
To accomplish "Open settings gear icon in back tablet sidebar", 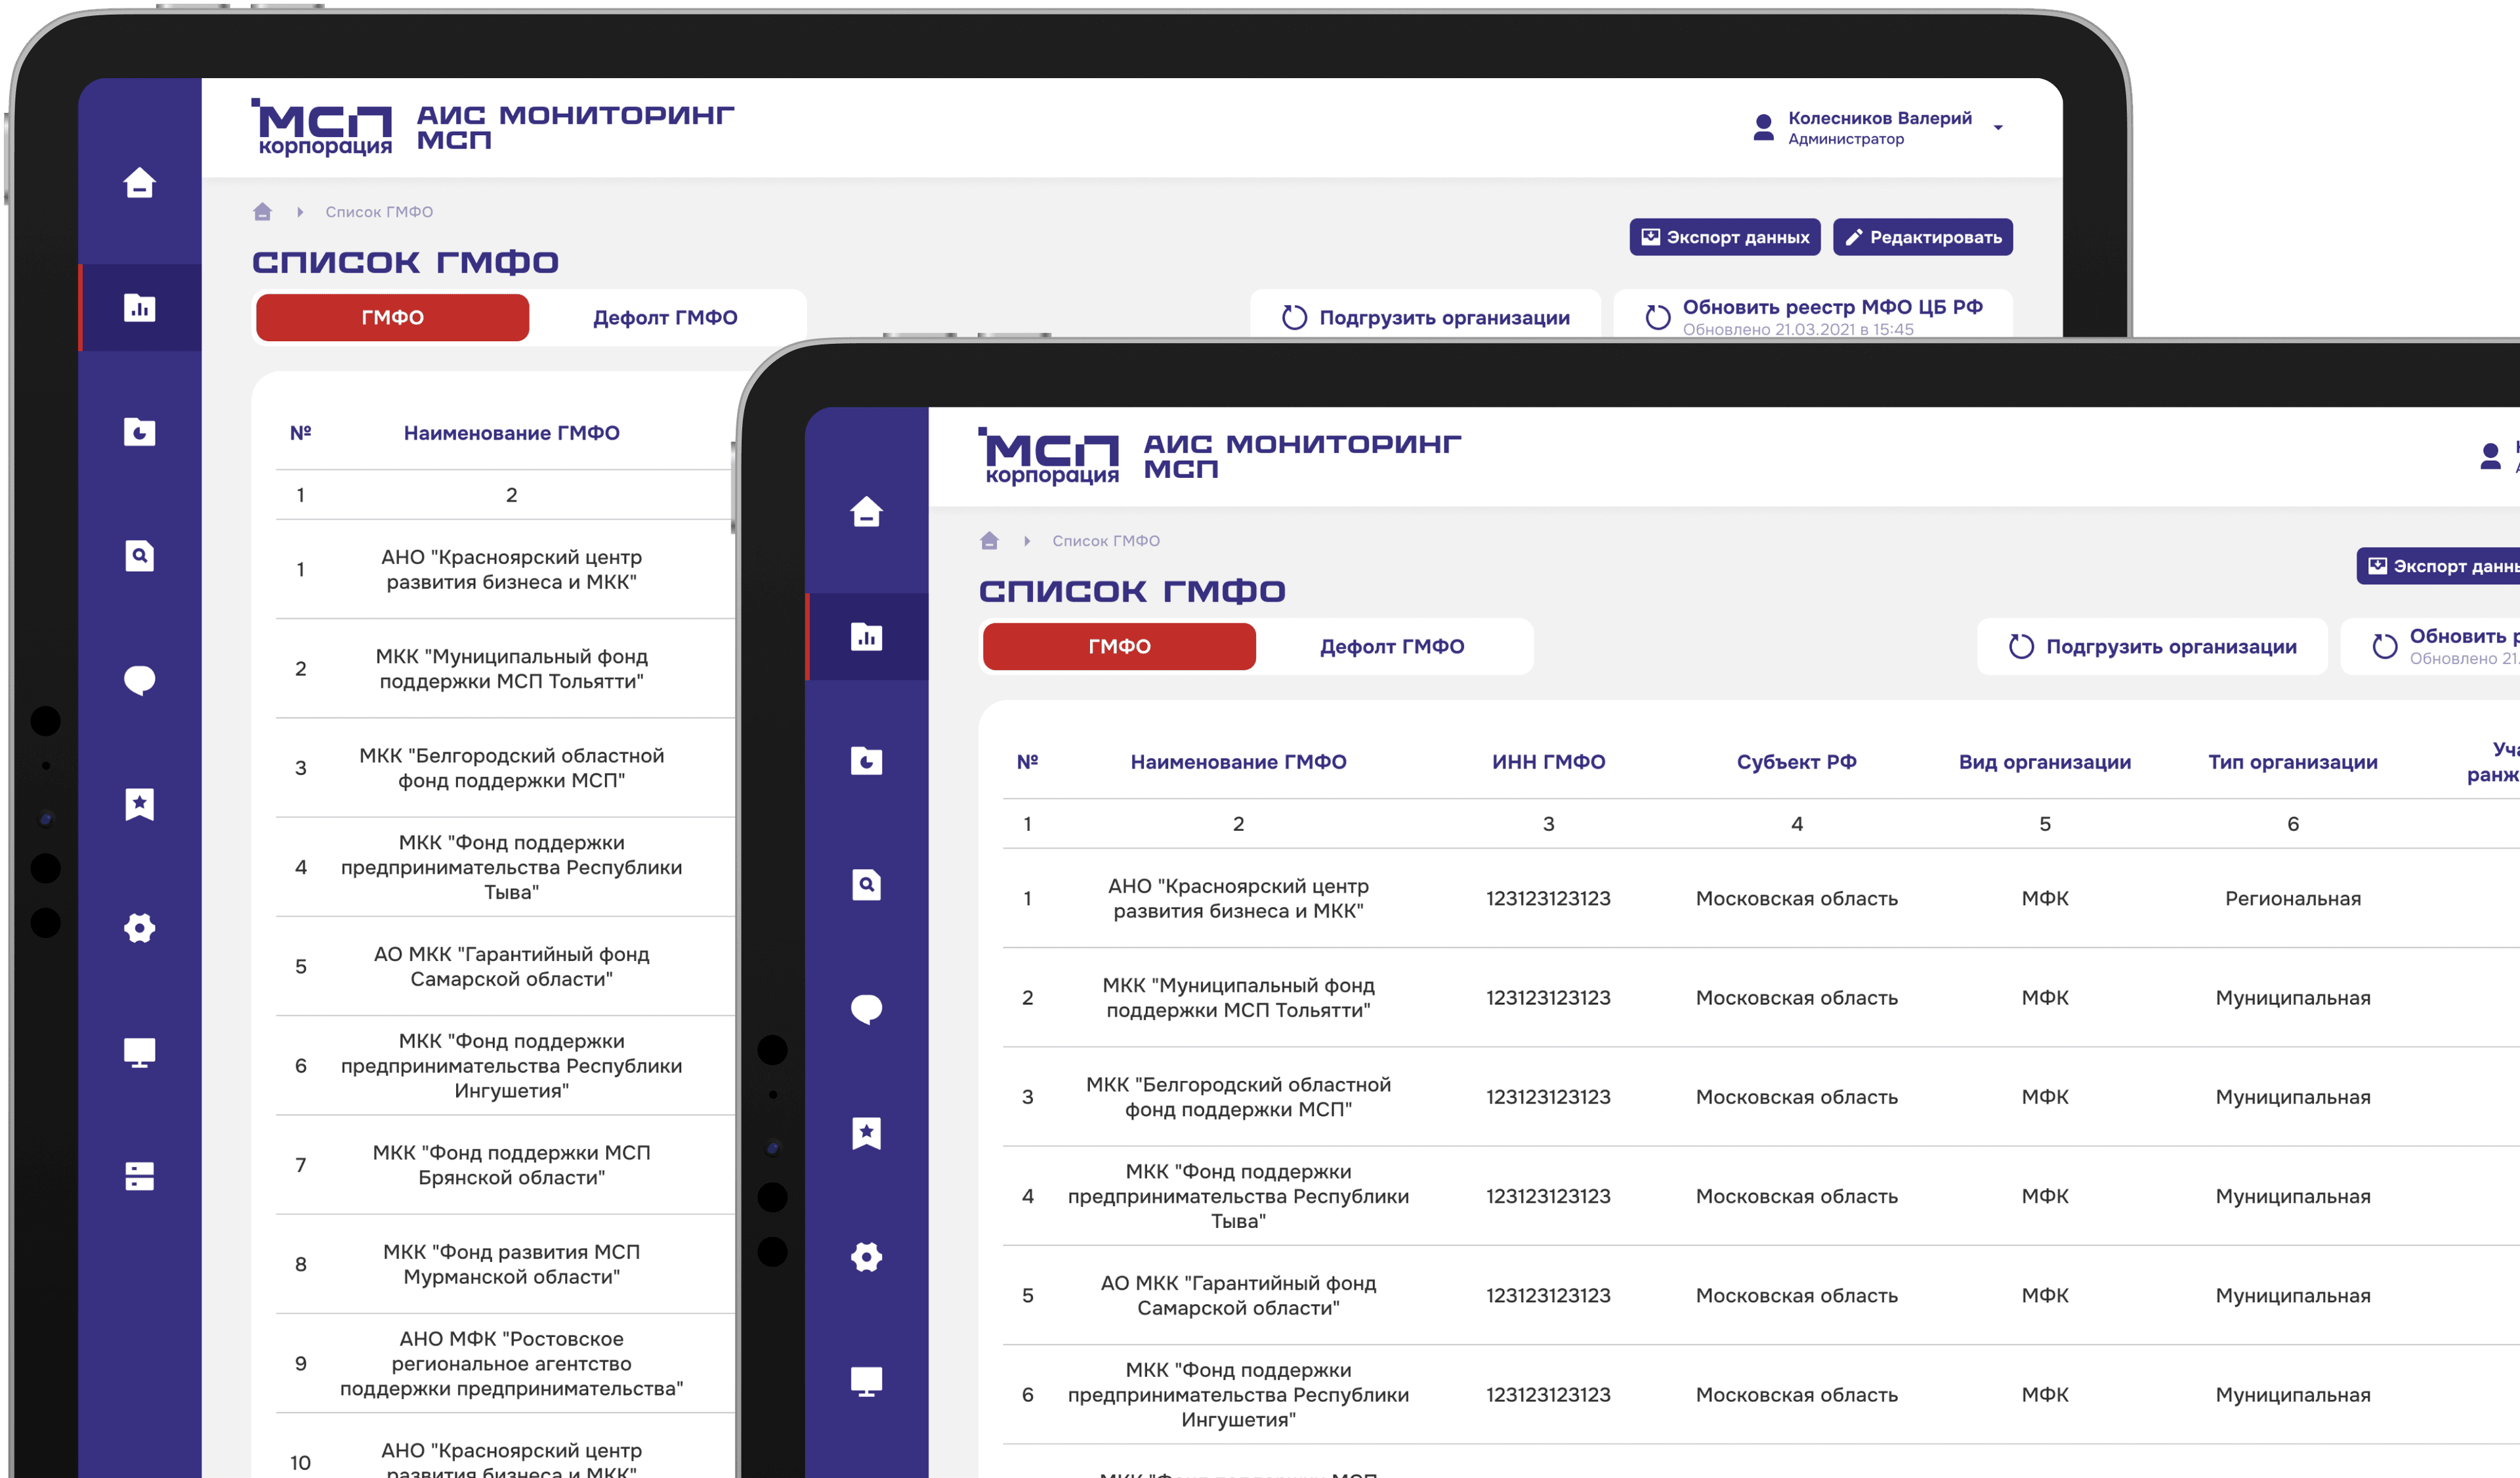I will tap(139, 928).
